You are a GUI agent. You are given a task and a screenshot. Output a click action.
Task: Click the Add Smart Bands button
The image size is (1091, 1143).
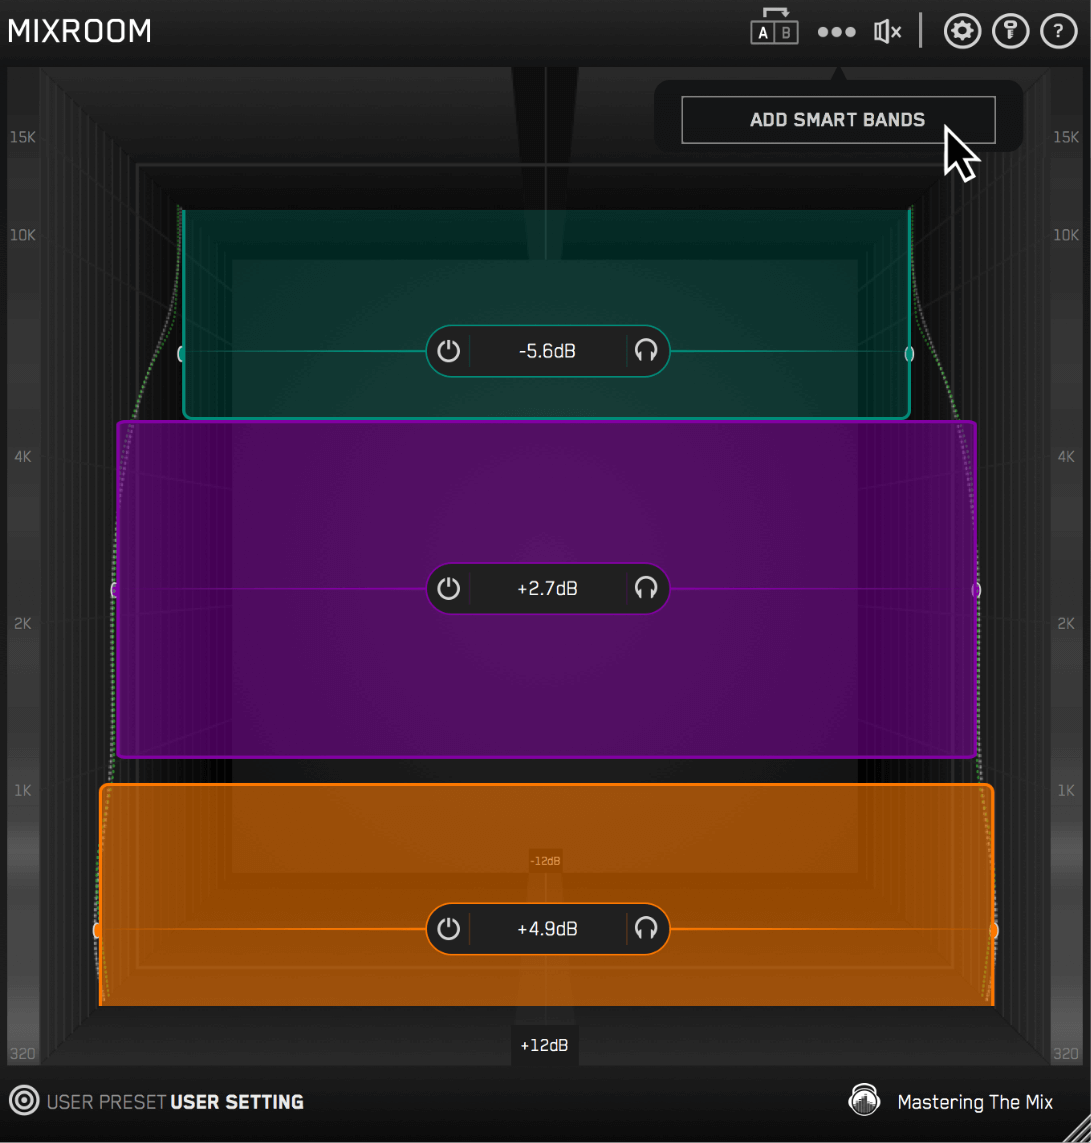838,120
